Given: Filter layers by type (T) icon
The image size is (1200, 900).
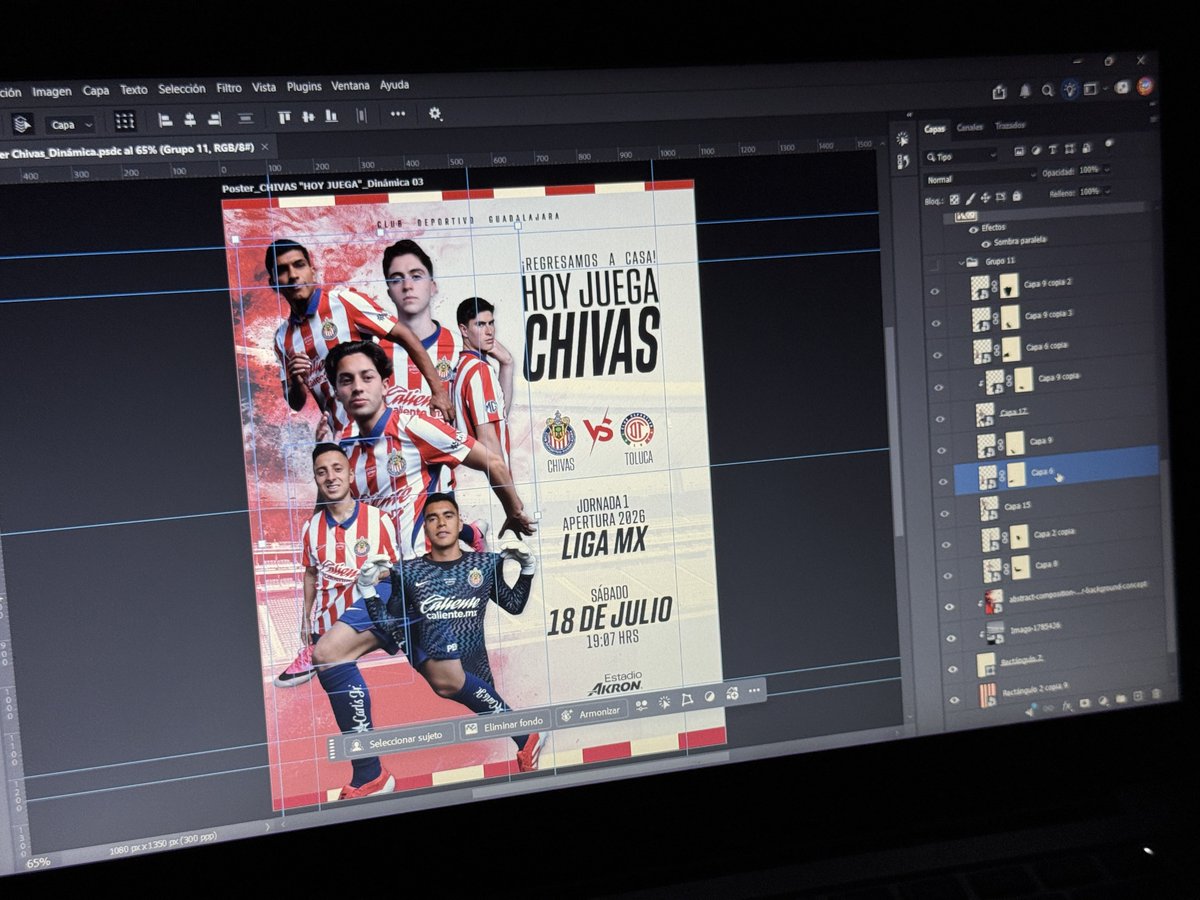Looking at the screenshot, I should (x=1052, y=150).
